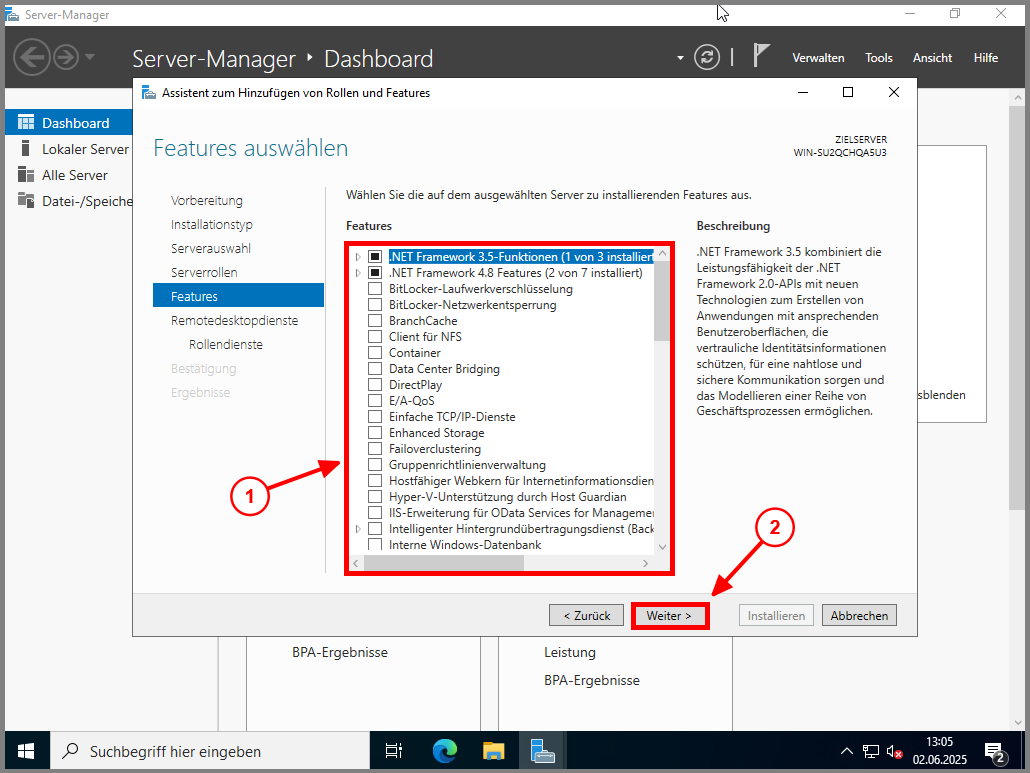Open the Tools menu

click(x=879, y=58)
